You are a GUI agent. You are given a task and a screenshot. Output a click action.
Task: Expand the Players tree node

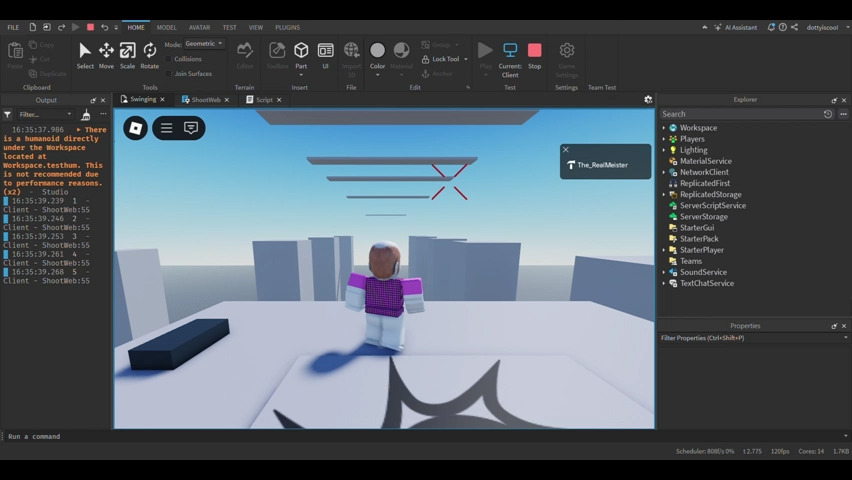click(663, 139)
